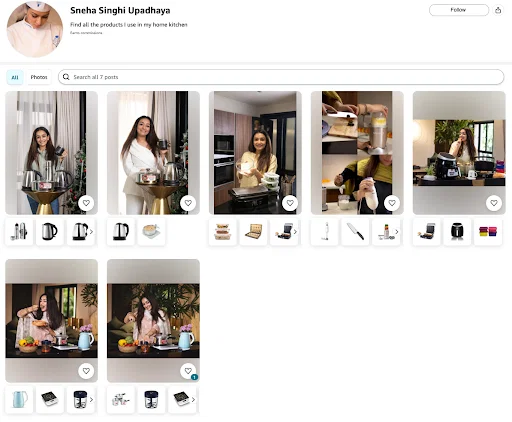Open the casserole dish product under second post
Viewport: 512px width, 422px height.
[151, 231]
